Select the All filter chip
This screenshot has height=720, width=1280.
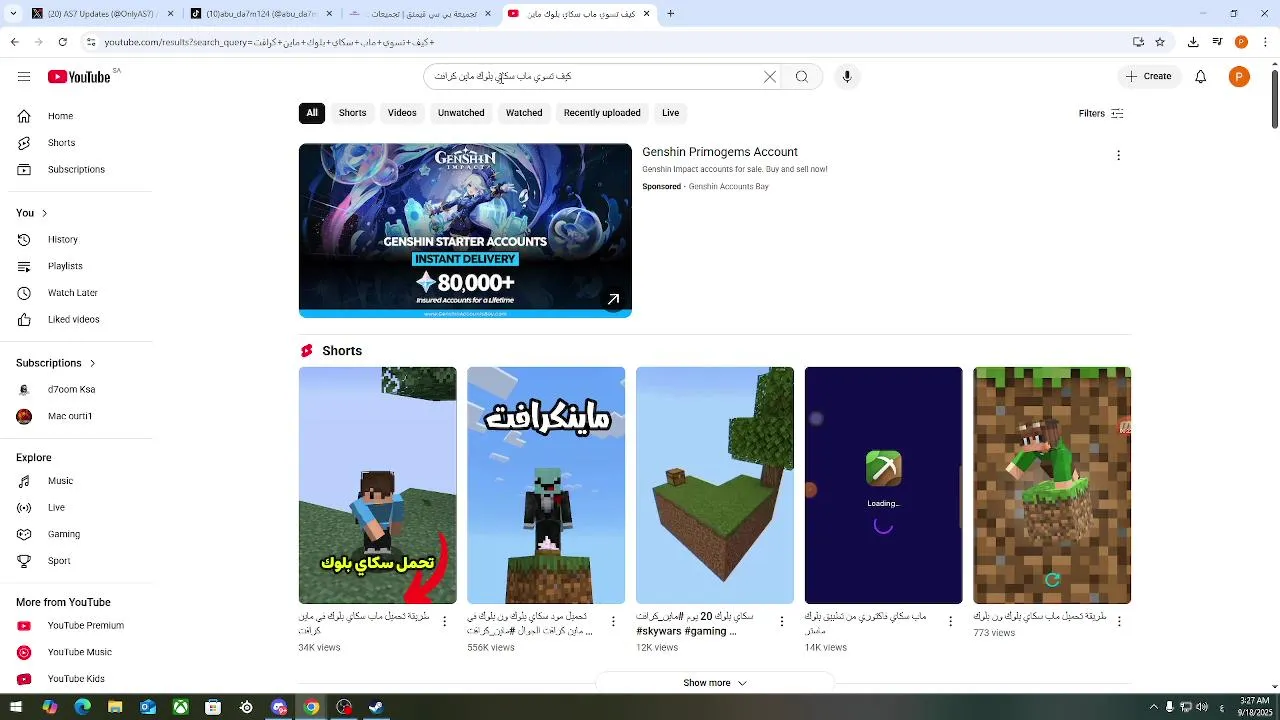[312, 113]
